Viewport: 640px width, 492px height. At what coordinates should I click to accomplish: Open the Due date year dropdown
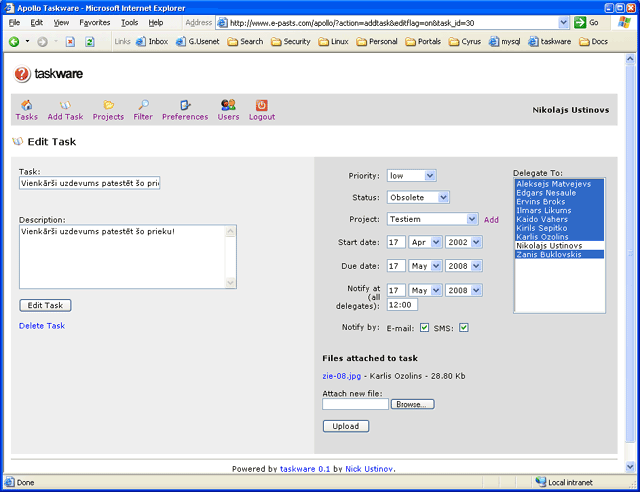(x=464, y=266)
